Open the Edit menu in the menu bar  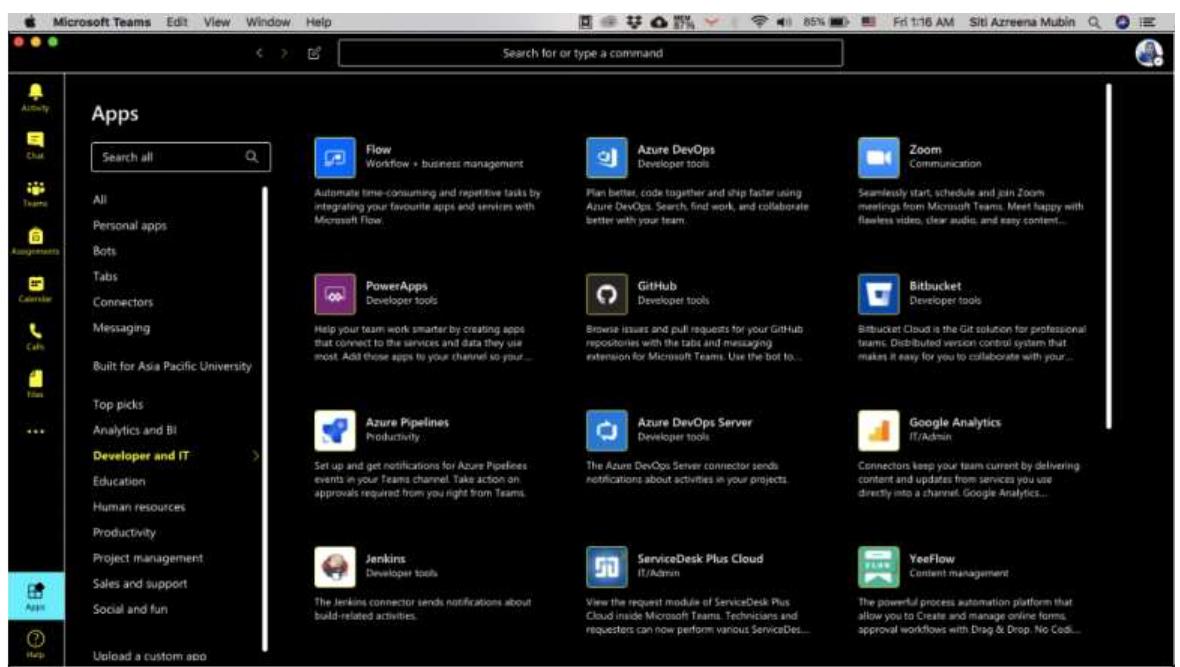click(x=177, y=22)
